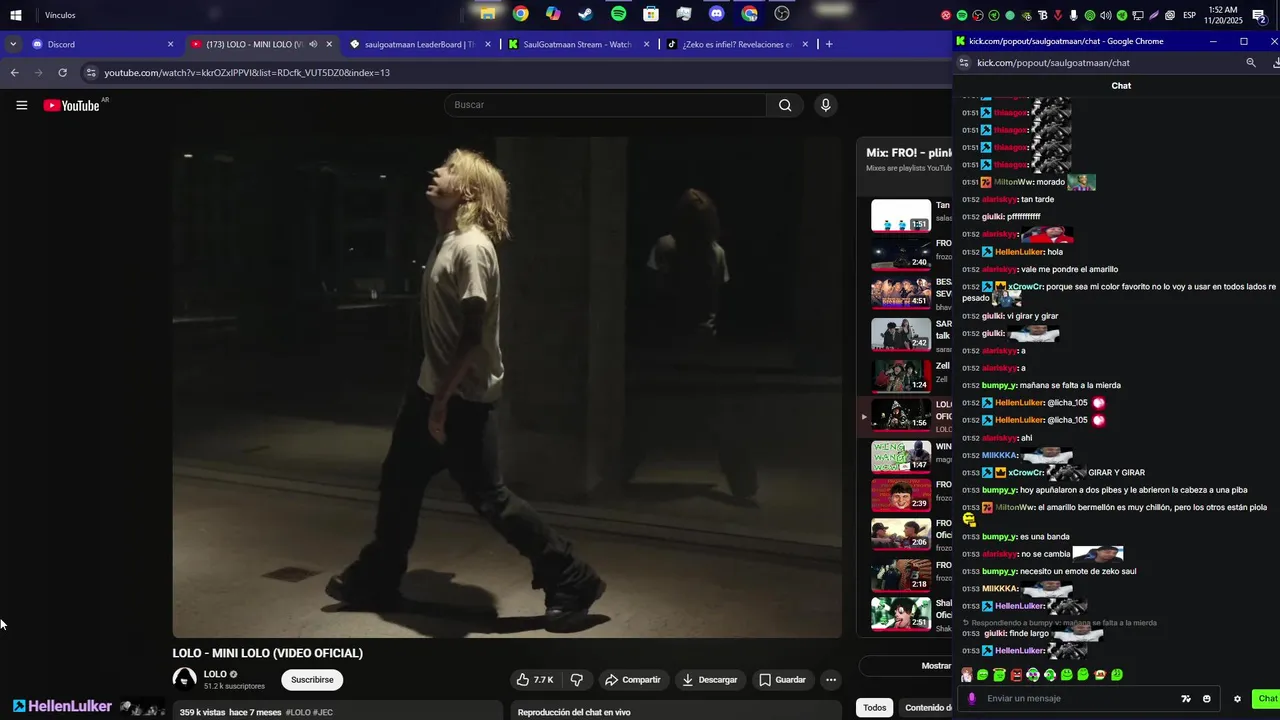Click Mostrar button under the playlist
Image resolution: width=1280 pixels, height=720 pixels.
point(906,666)
